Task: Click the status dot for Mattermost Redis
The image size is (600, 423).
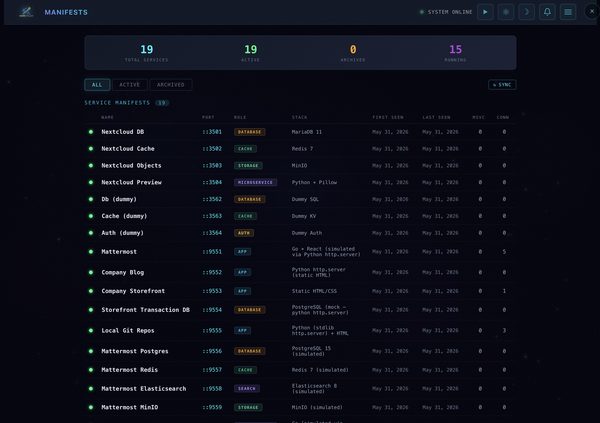Action: point(91,370)
